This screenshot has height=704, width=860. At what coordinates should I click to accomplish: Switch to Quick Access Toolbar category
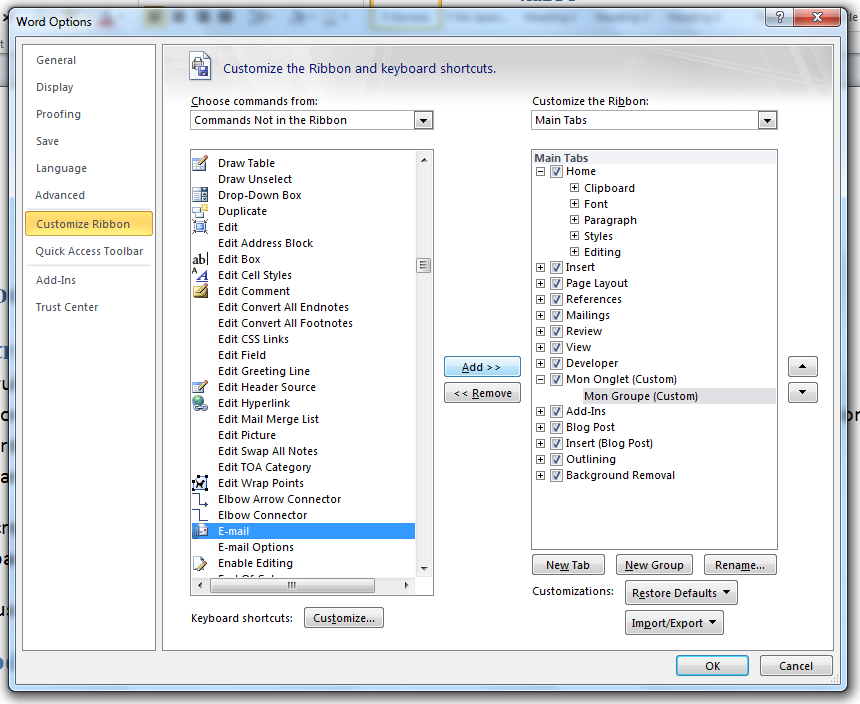[x=89, y=251]
